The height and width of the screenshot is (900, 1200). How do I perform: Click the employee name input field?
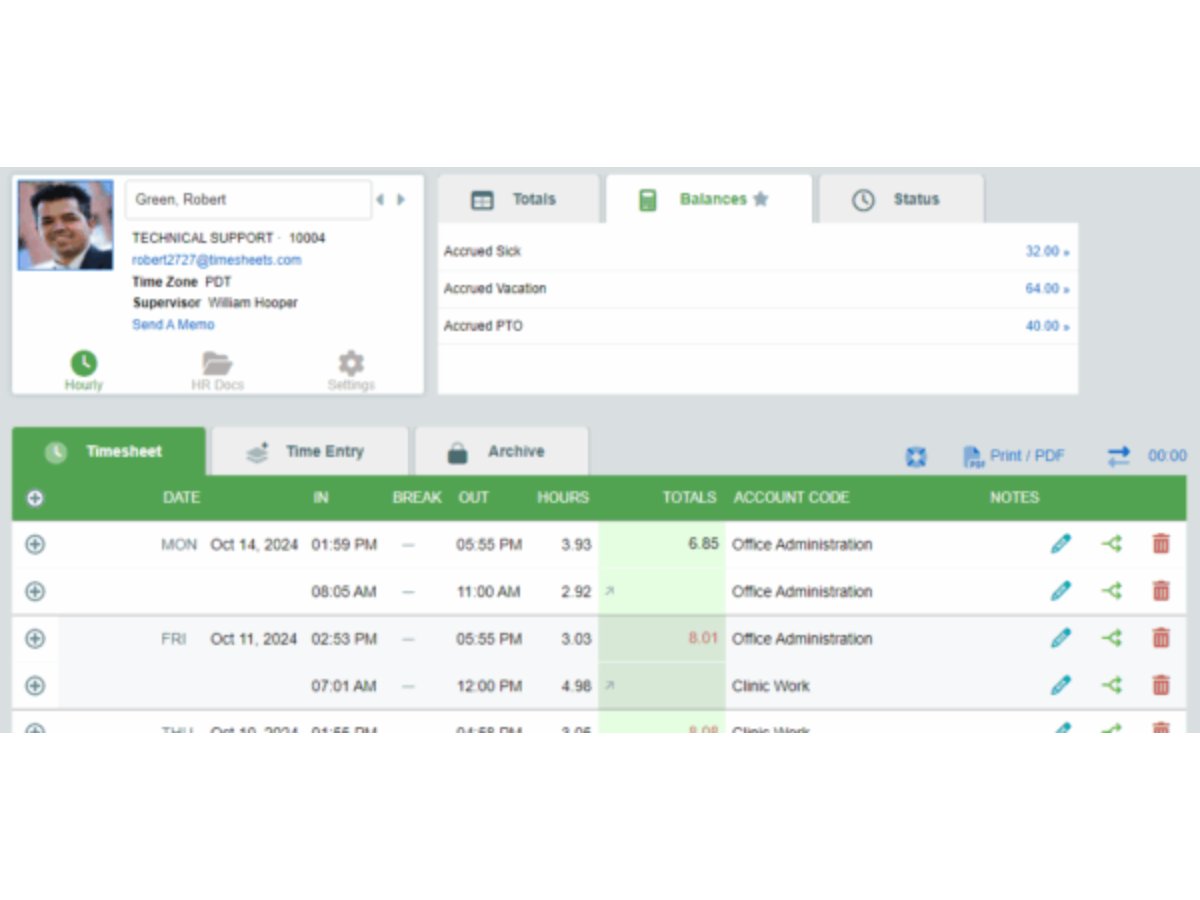click(x=247, y=200)
